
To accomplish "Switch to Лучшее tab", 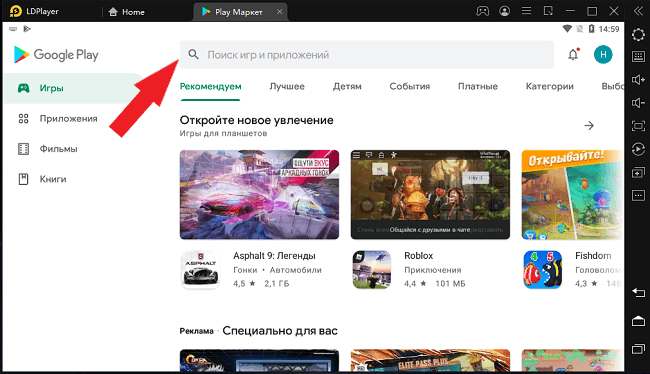I will (x=287, y=86).
